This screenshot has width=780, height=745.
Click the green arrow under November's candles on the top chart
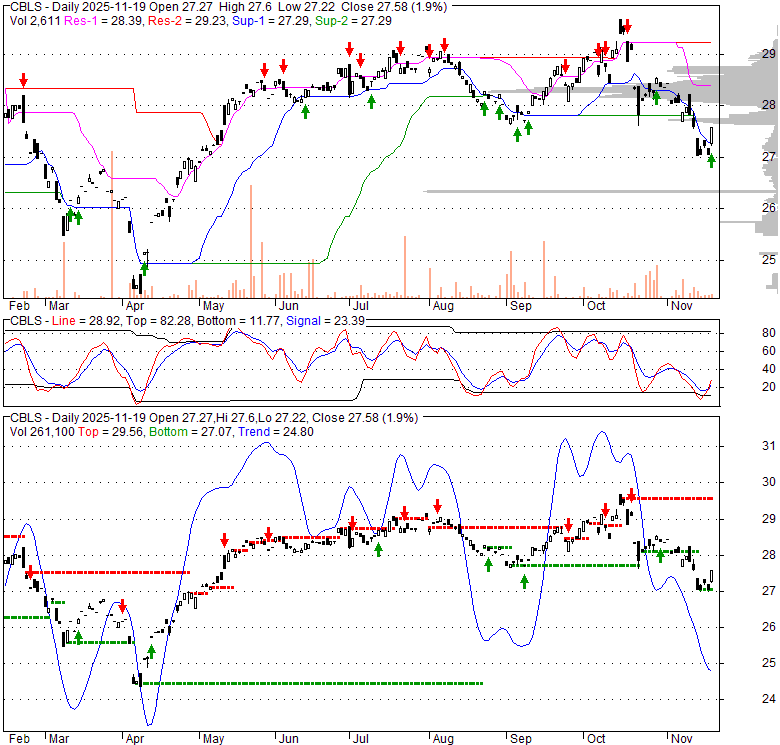tap(711, 161)
